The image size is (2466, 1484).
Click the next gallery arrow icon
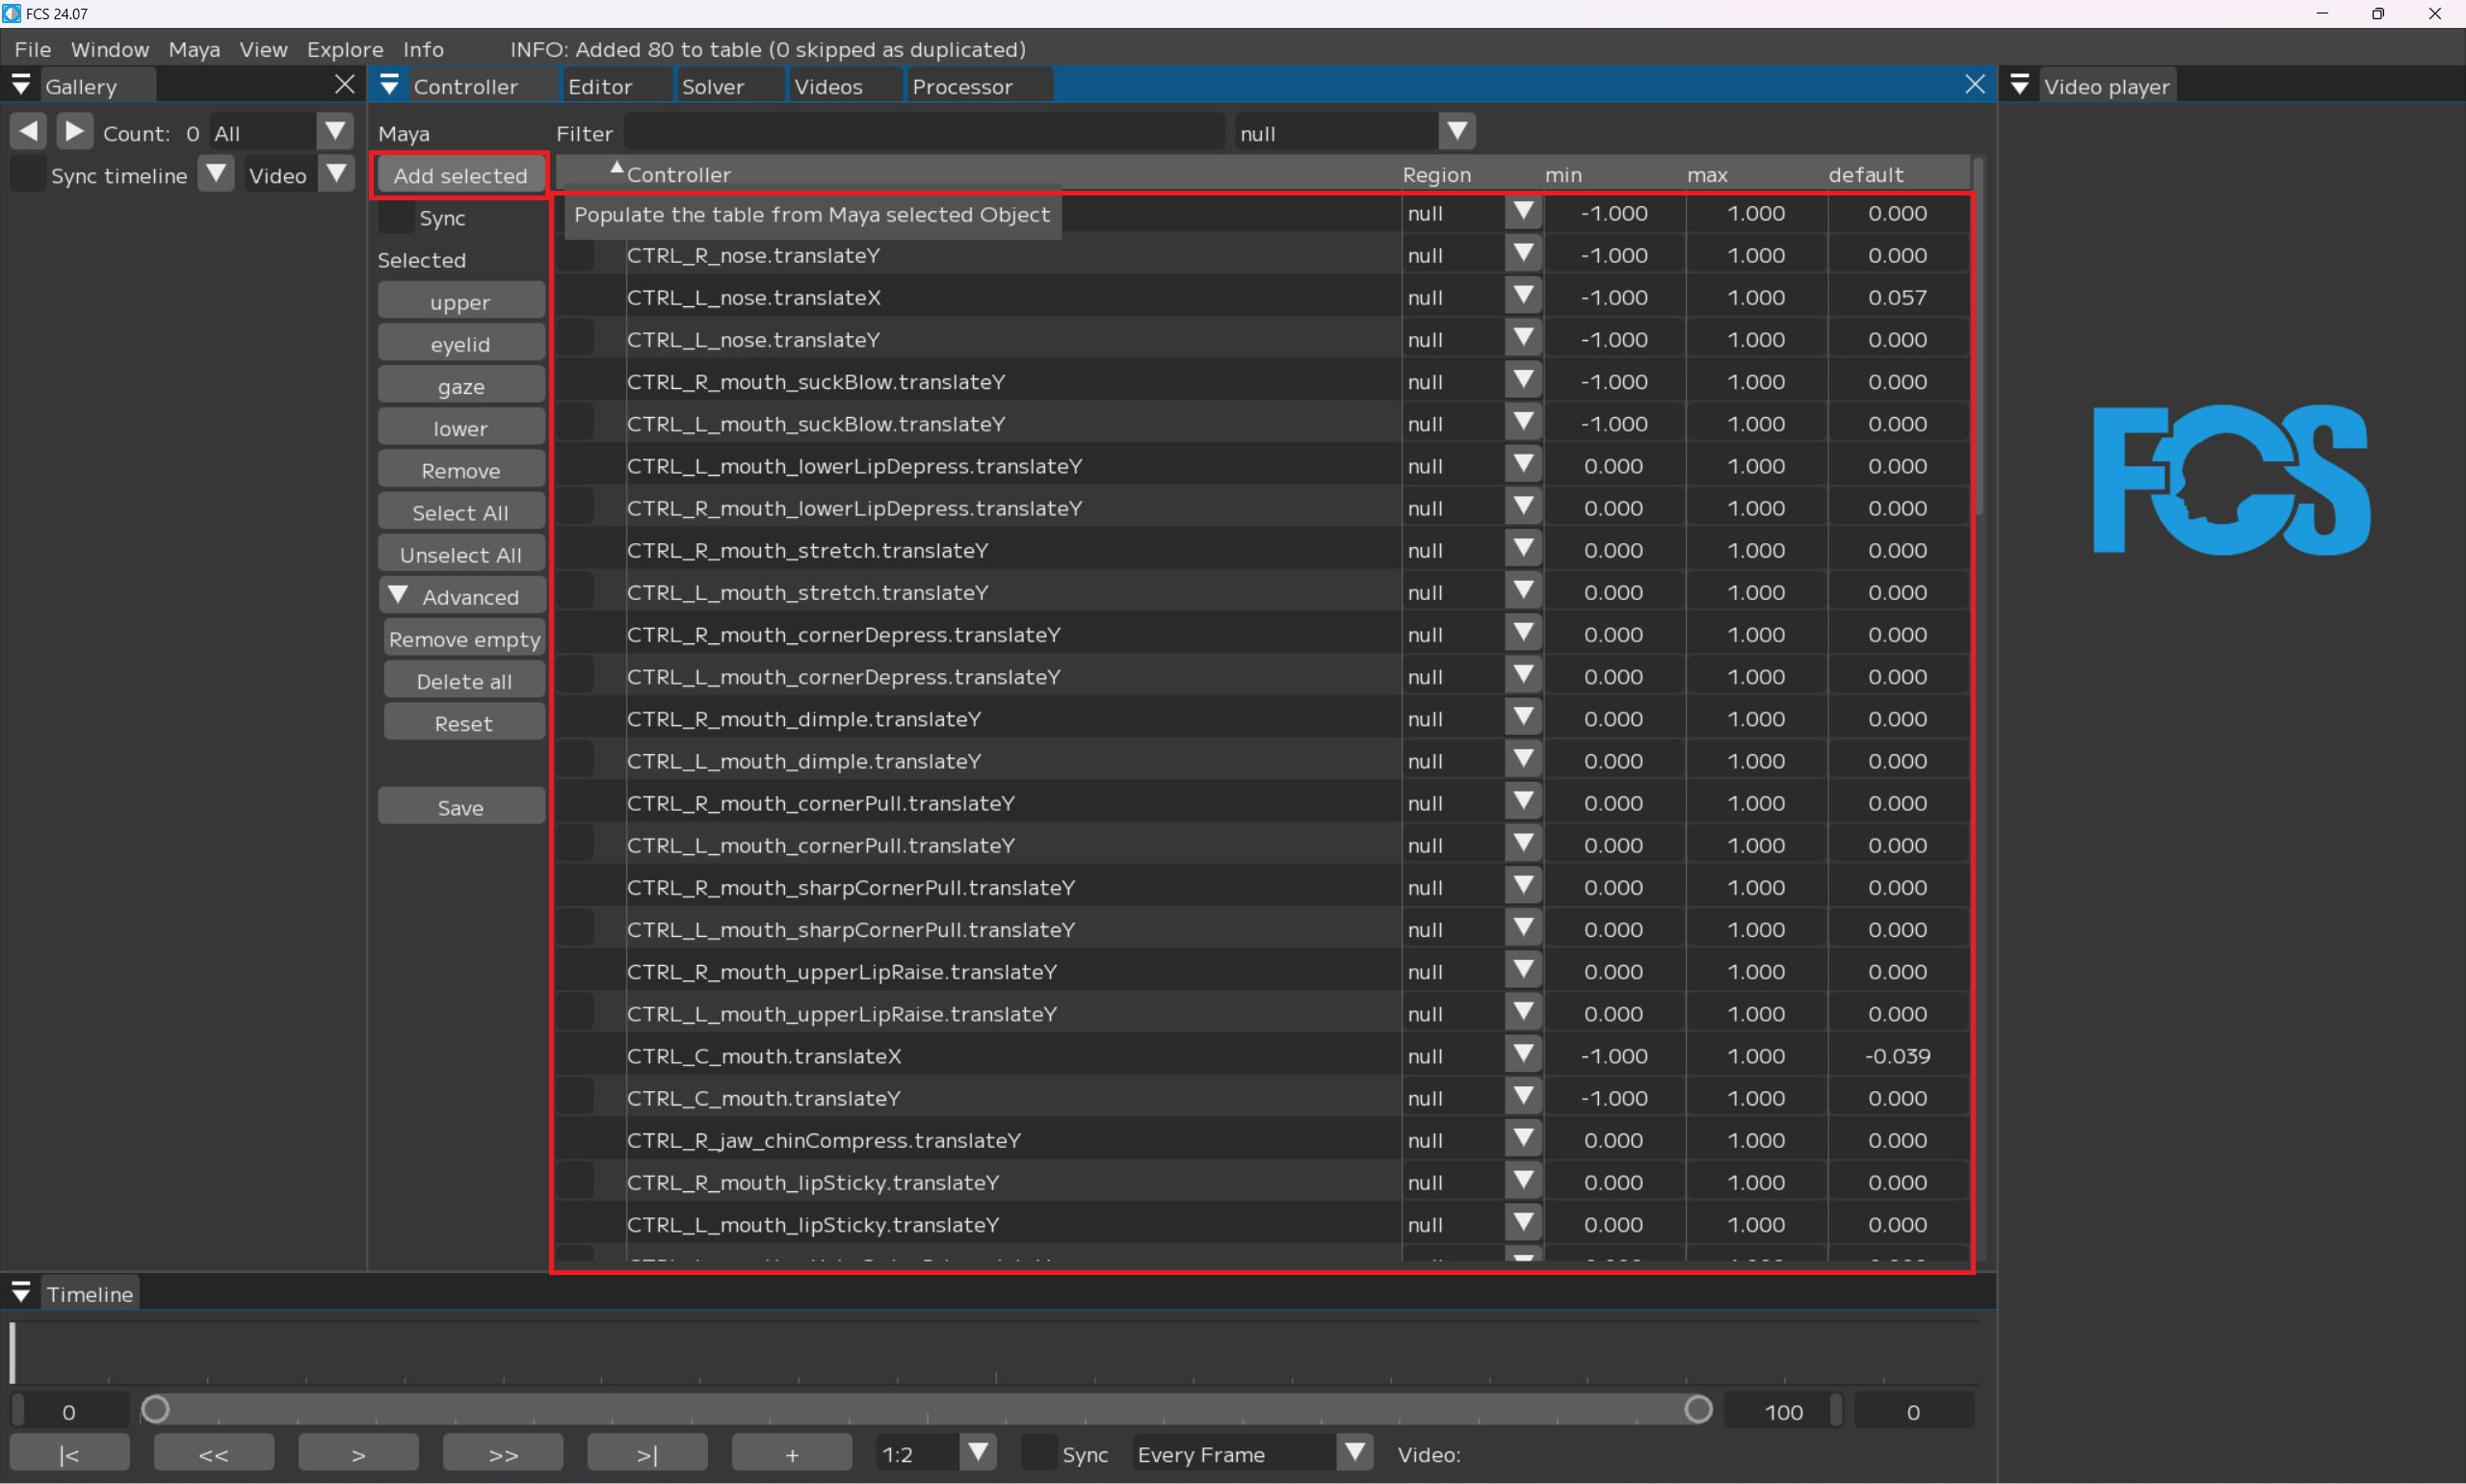point(74,131)
